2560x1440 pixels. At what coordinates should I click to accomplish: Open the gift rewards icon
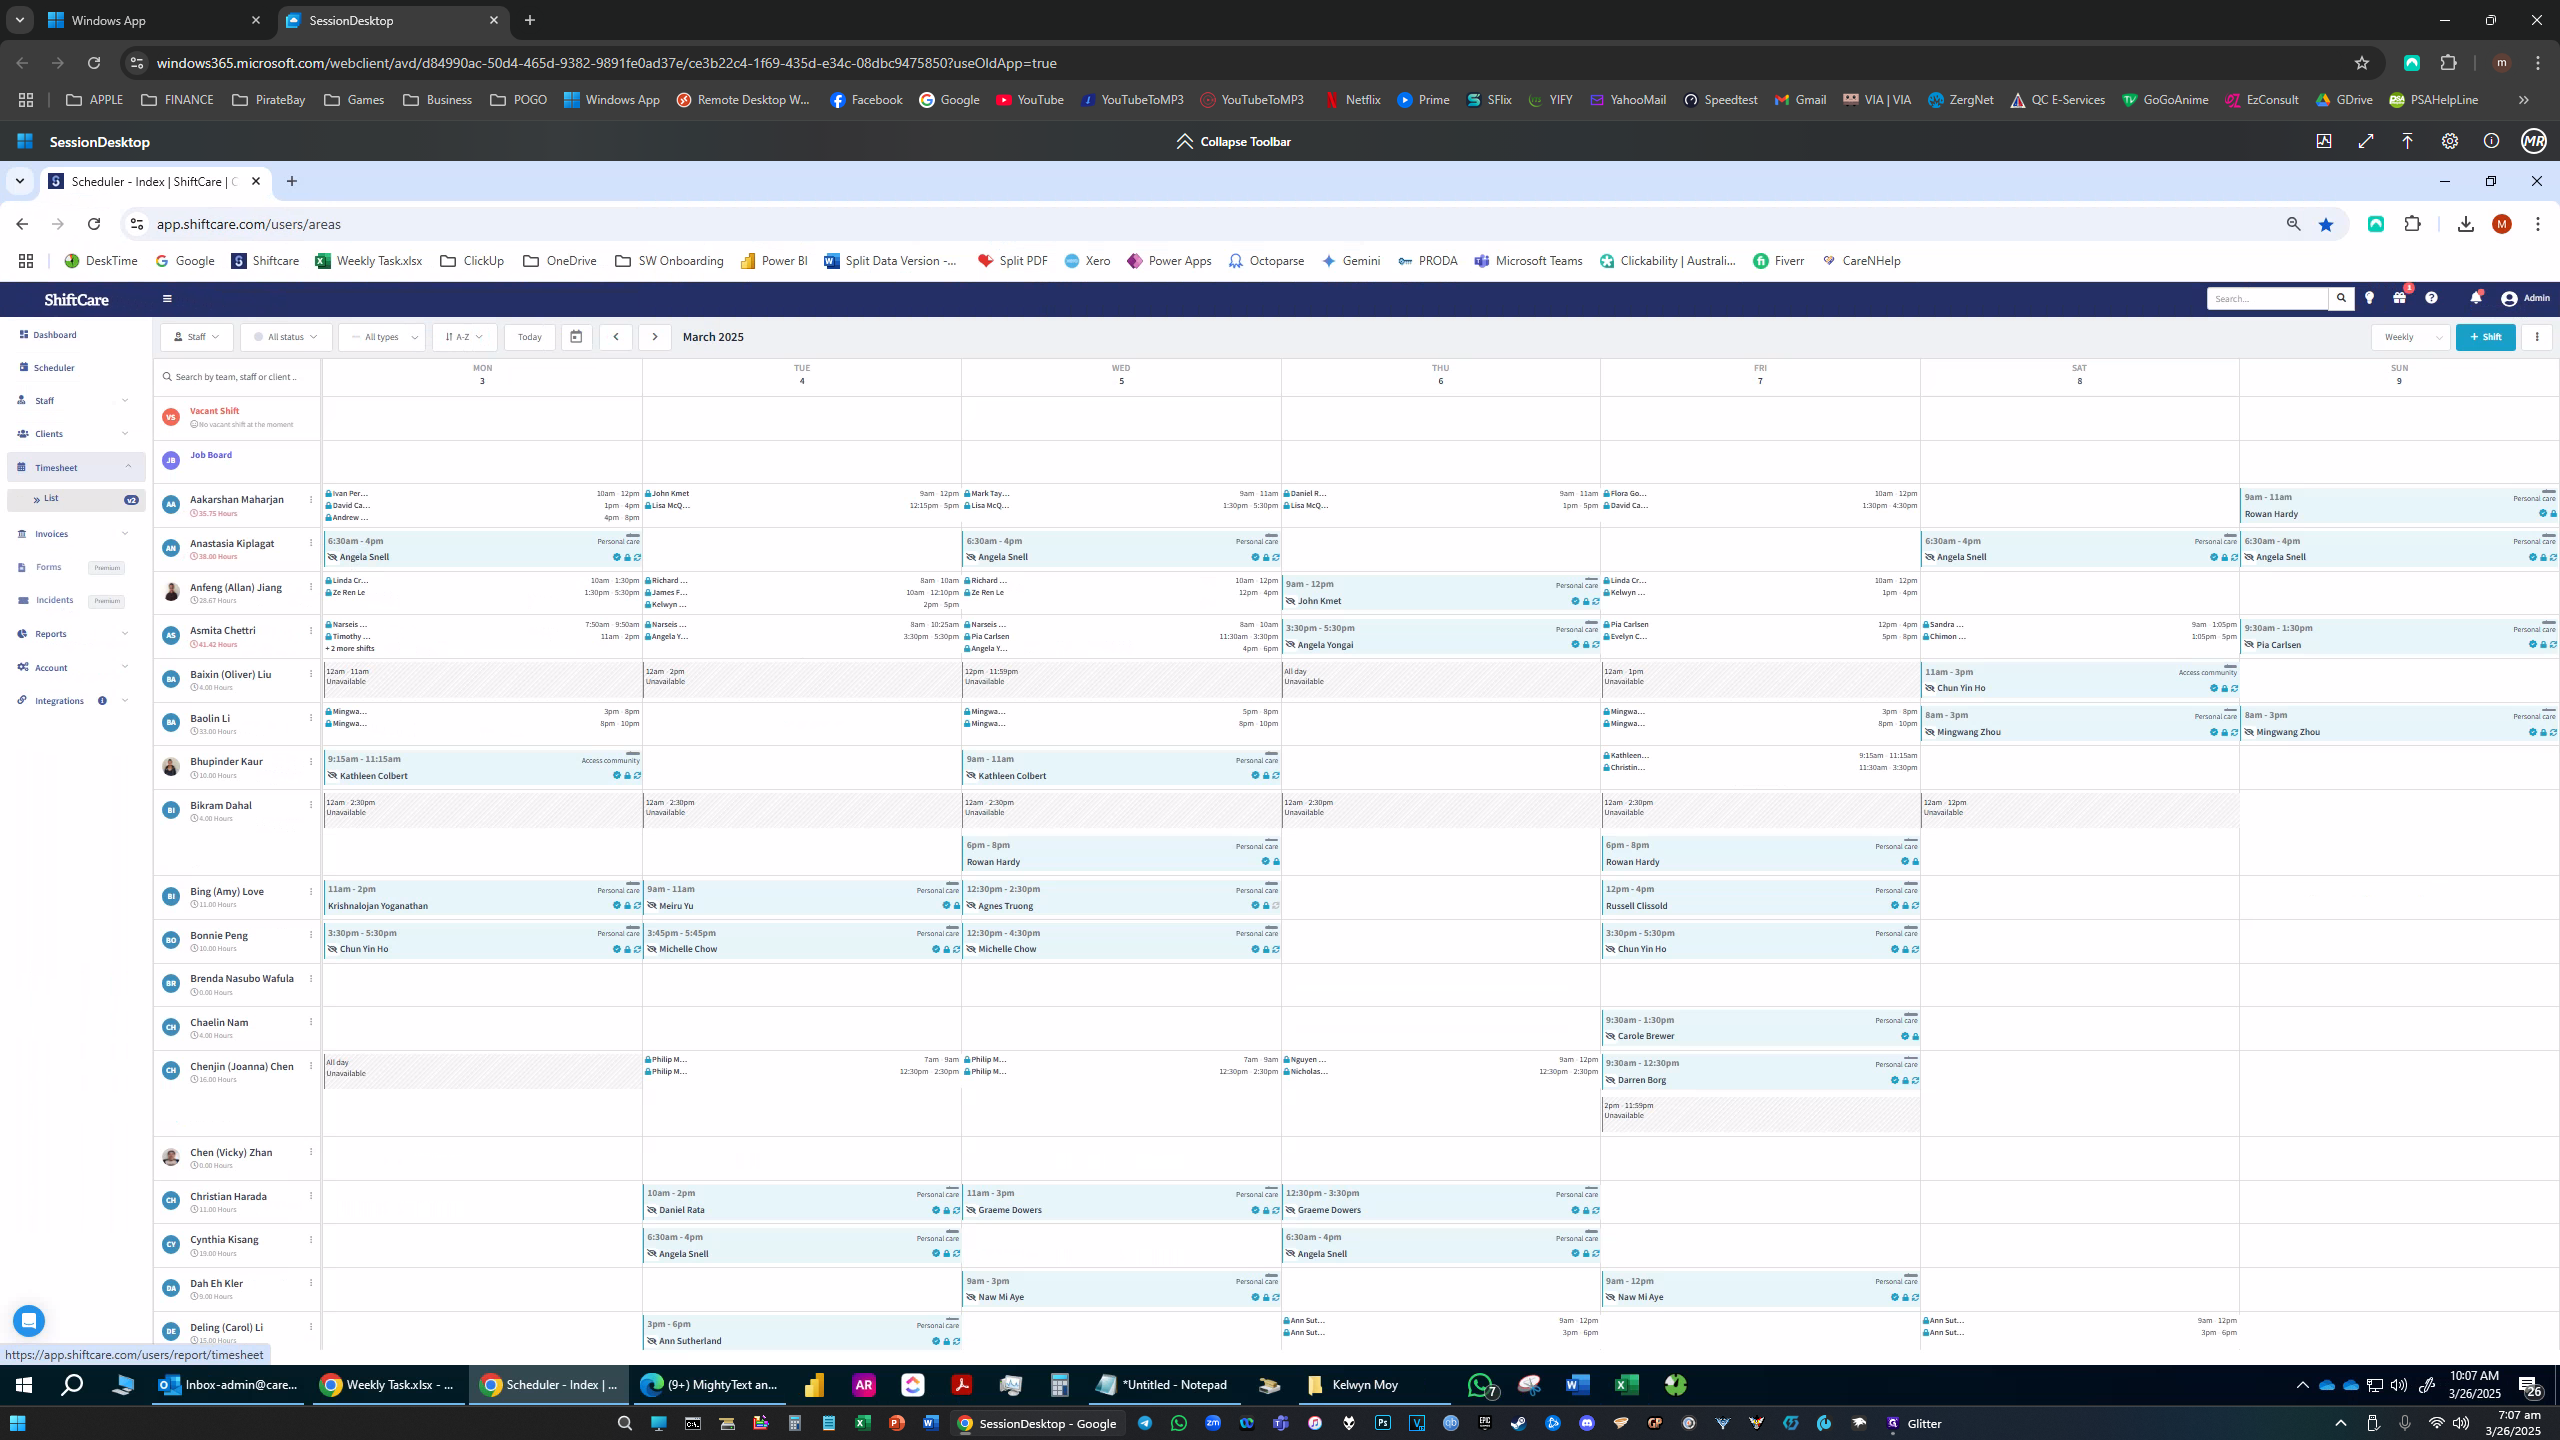coord(2399,298)
